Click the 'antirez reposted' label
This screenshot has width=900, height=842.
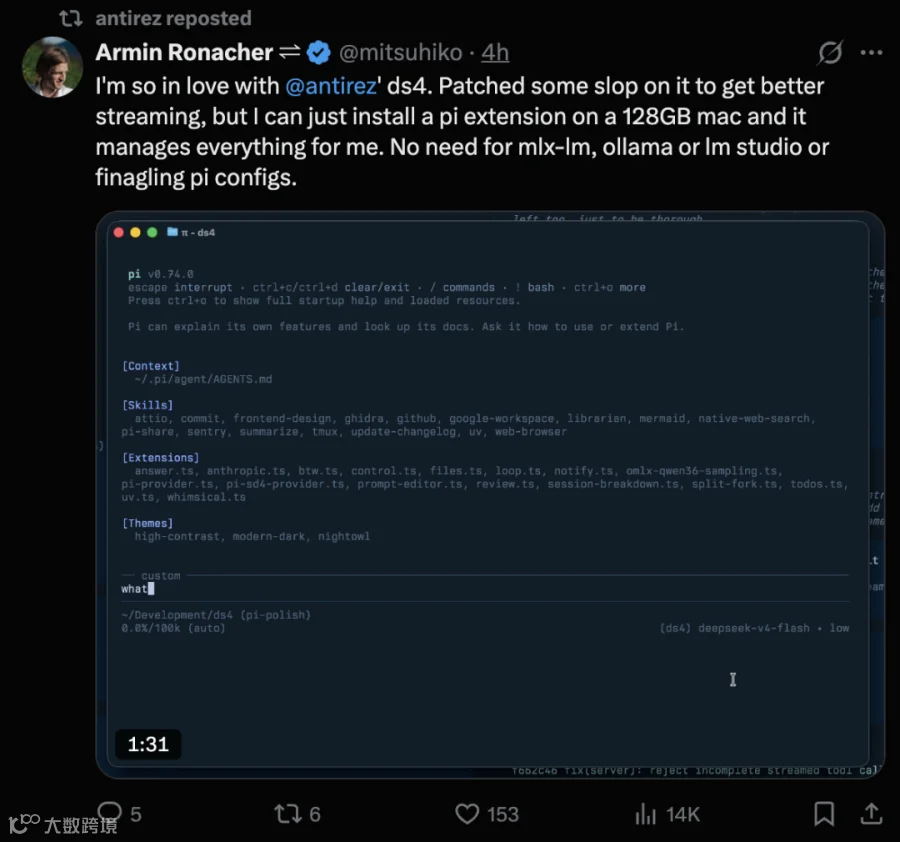[x=173, y=18]
